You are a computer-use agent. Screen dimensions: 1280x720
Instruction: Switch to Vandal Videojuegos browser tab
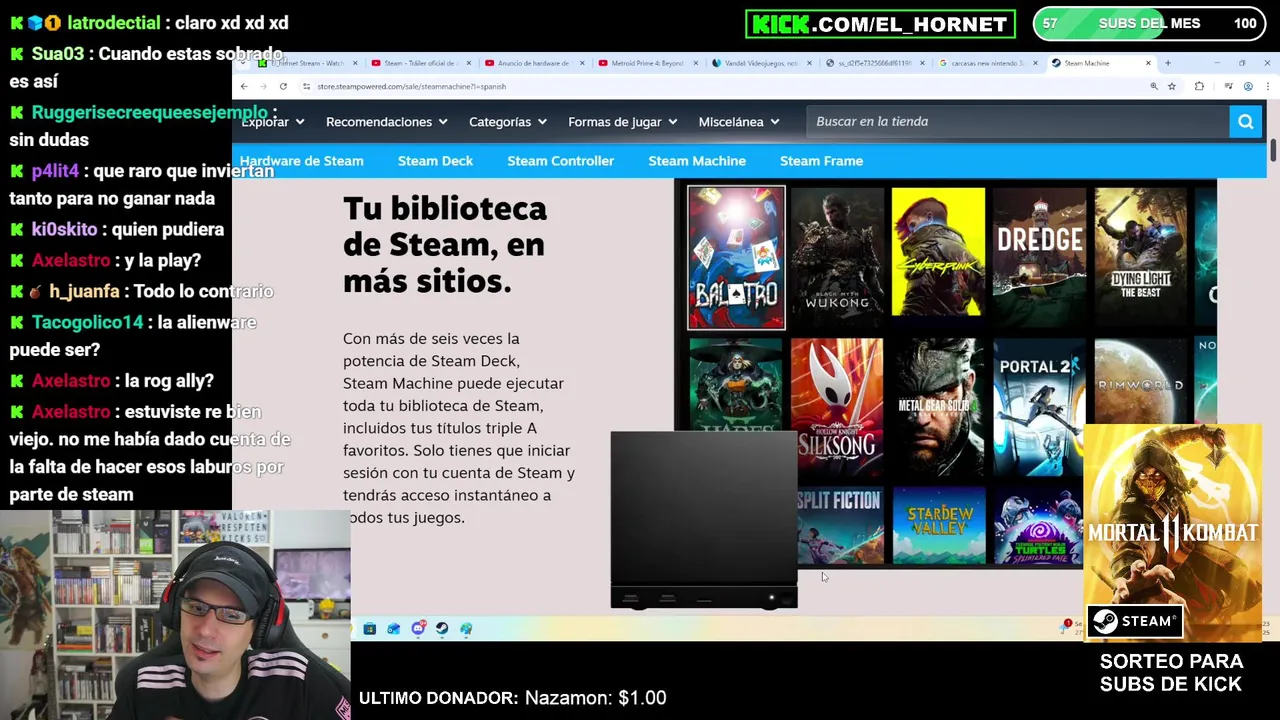760,63
